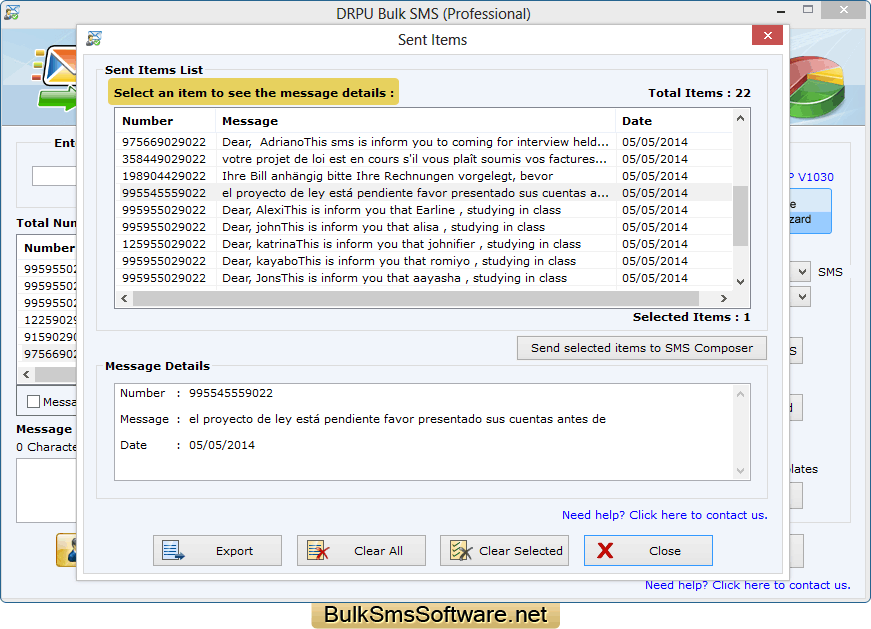Sort the list by the Number column header
871x629 pixels.
click(147, 121)
